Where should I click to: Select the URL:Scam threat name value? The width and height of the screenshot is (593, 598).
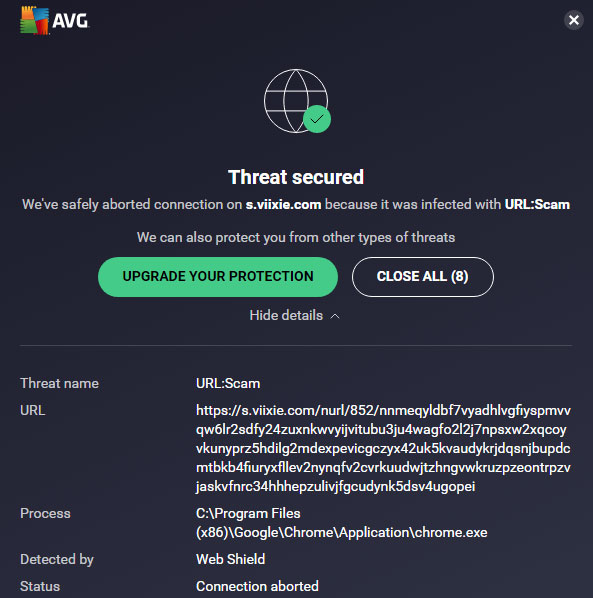[x=228, y=384]
